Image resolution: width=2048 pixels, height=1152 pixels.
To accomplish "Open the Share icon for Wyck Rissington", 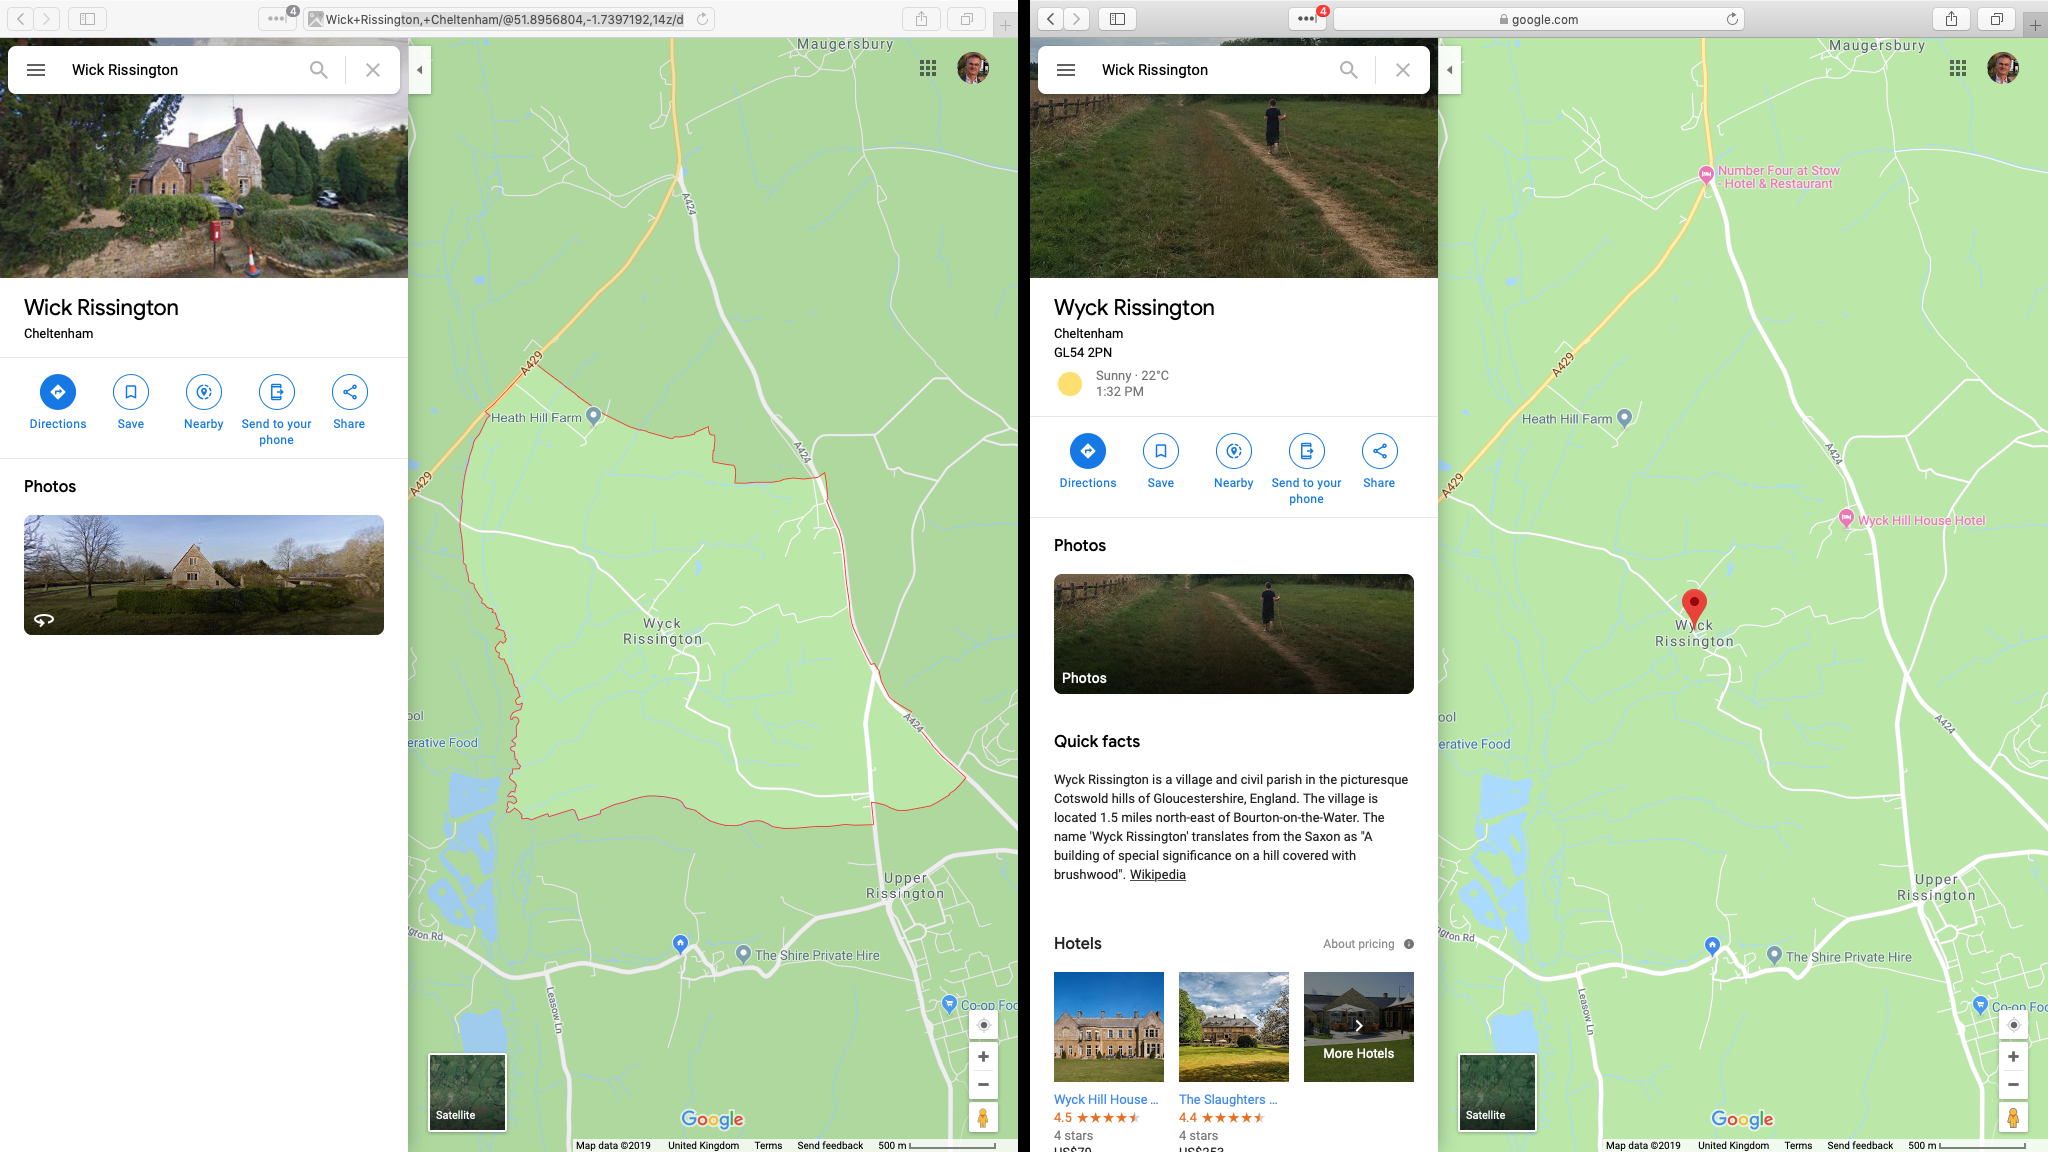I will [x=1379, y=452].
